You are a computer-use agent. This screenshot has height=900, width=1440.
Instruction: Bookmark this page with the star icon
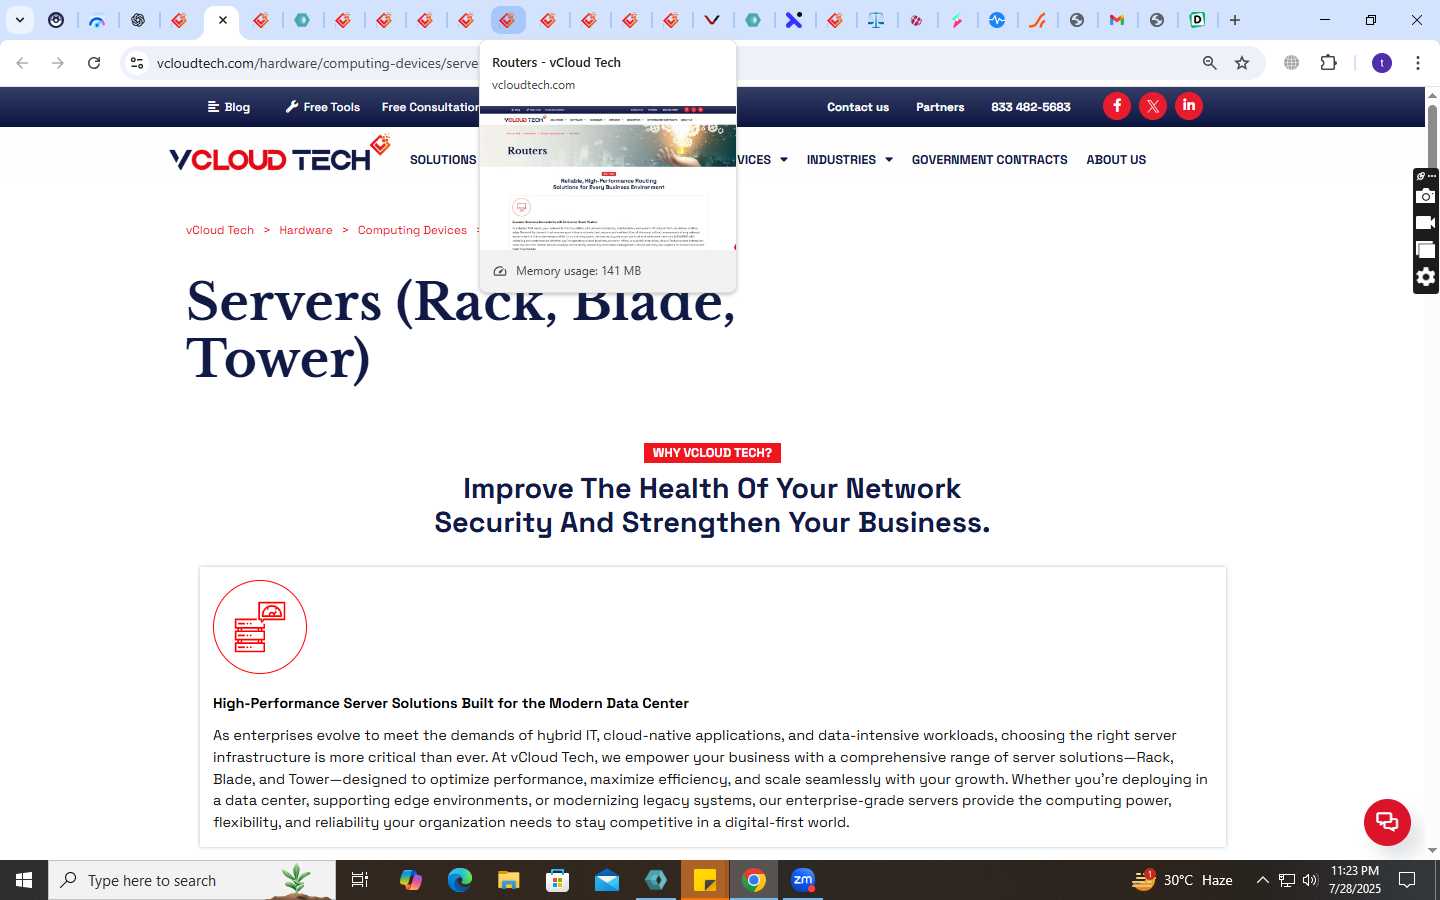coord(1242,63)
